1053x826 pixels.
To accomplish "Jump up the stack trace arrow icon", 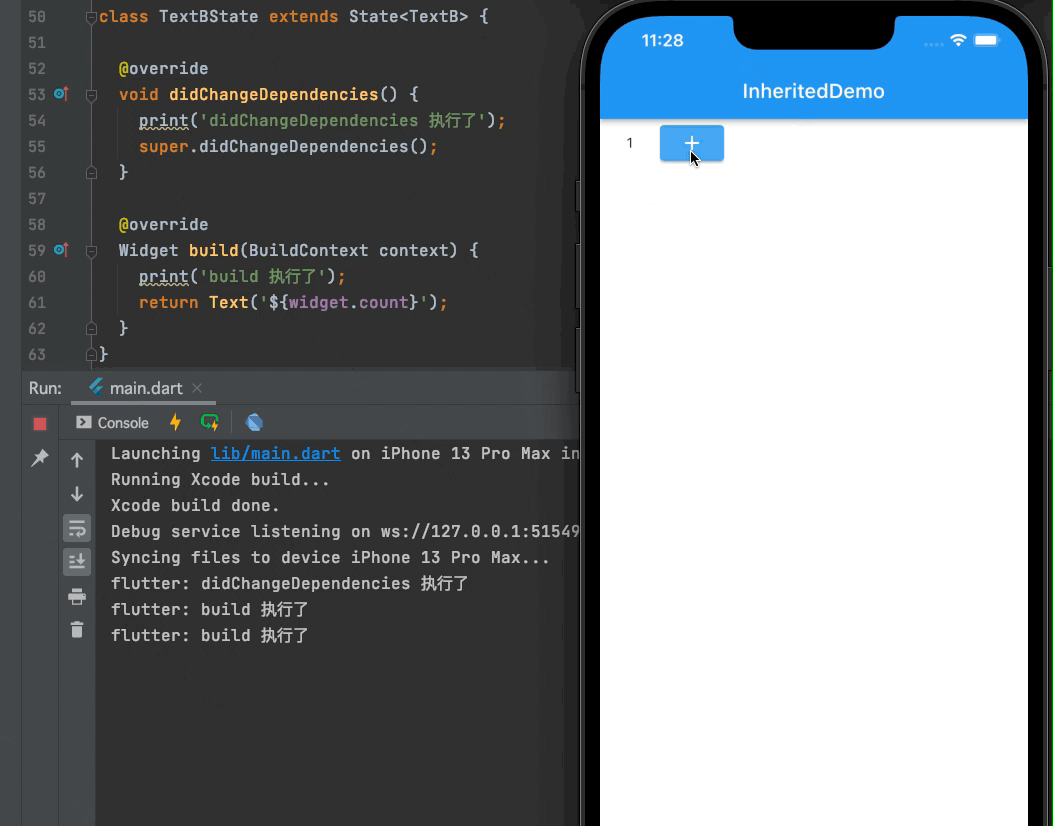I will pyautogui.click(x=77, y=460).
